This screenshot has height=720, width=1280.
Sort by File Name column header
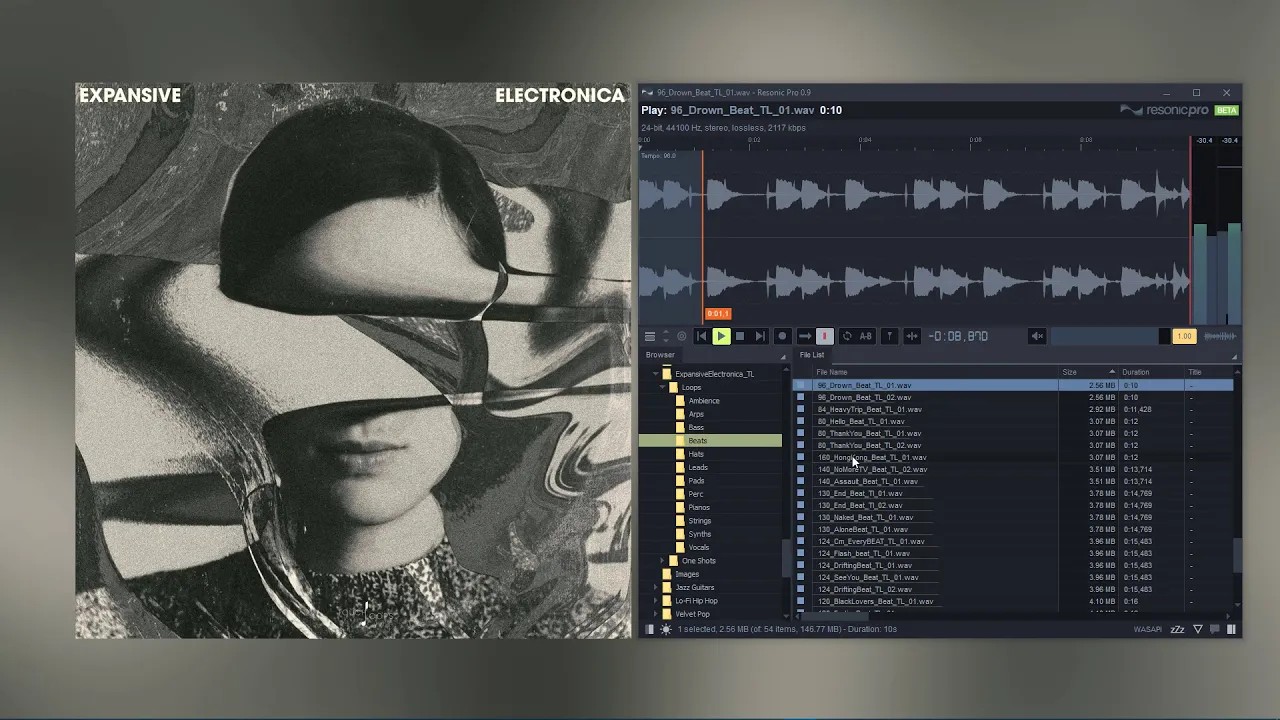(x=831, y=372)
